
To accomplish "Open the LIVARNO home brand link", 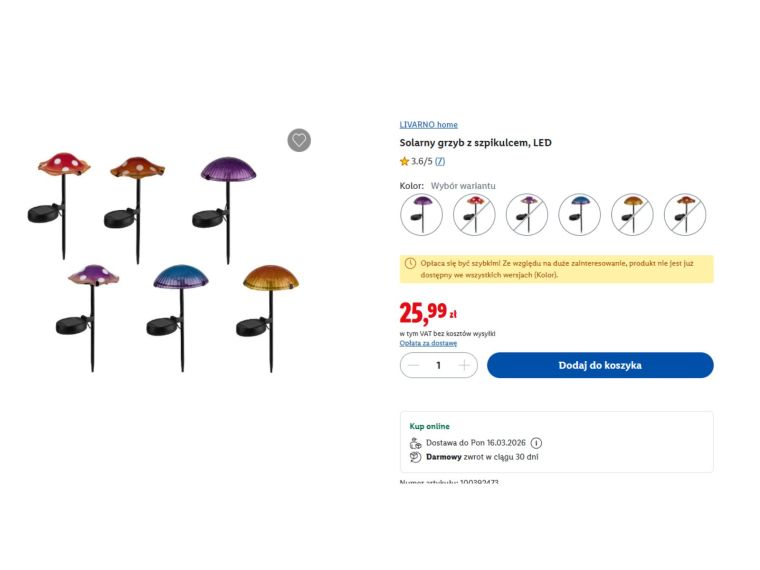I will click(x=428, y=125).
